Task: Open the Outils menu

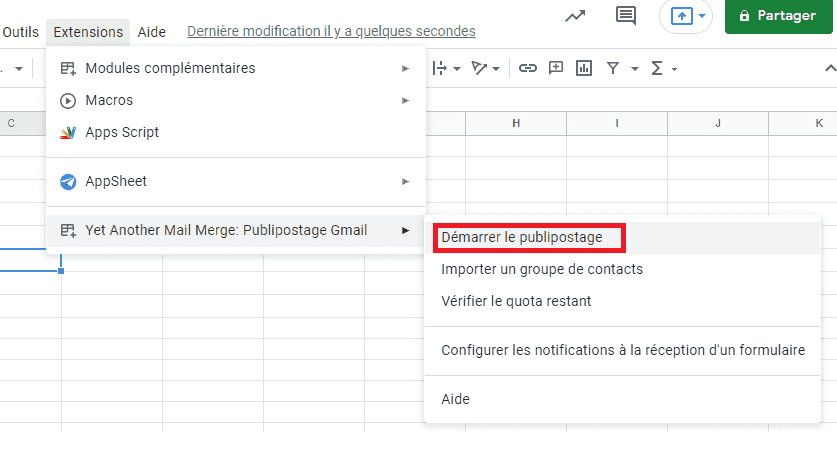Action: click(20, 32)
